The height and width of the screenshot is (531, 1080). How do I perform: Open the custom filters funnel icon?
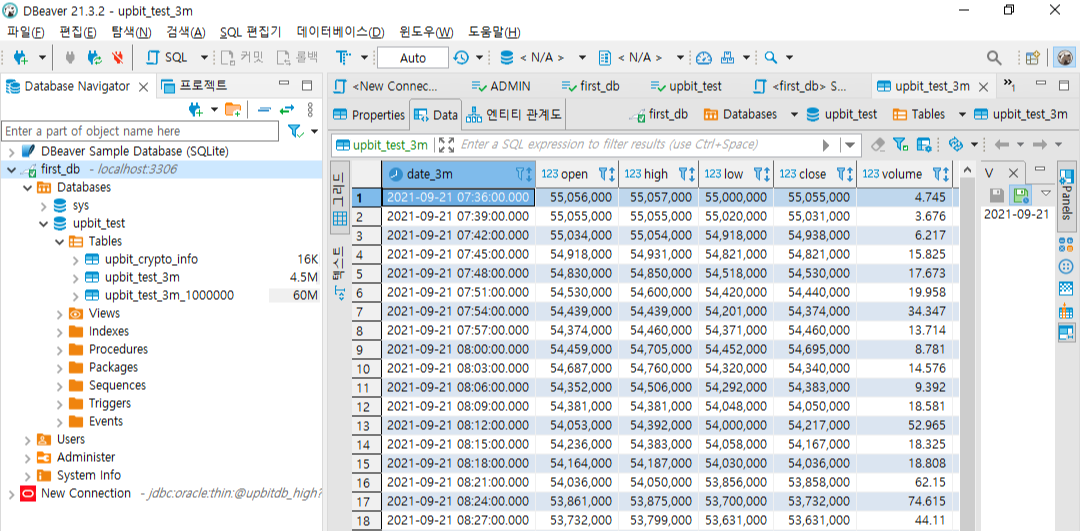[x=900, y=145]
